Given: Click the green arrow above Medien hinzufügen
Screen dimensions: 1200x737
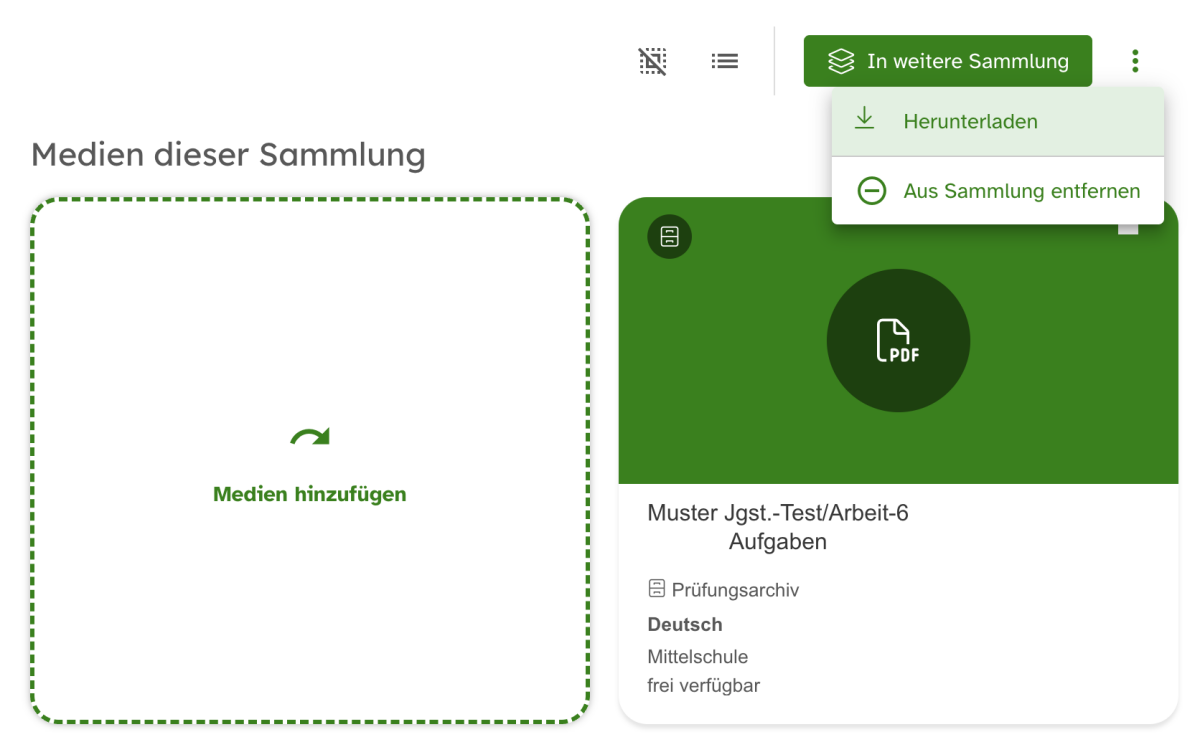Looking at the screenshot, I should pos(310,437).
